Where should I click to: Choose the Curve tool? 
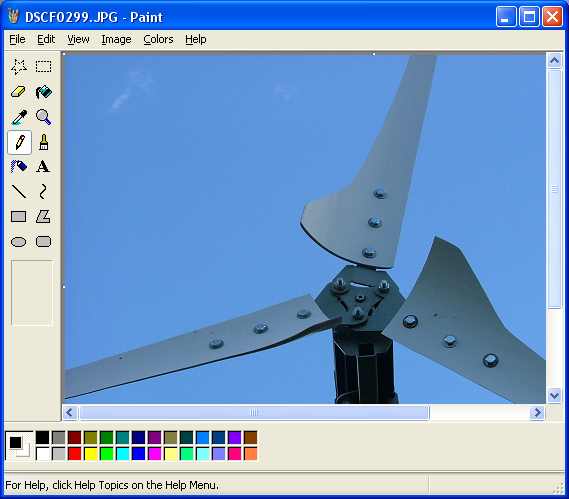[43, 192]
